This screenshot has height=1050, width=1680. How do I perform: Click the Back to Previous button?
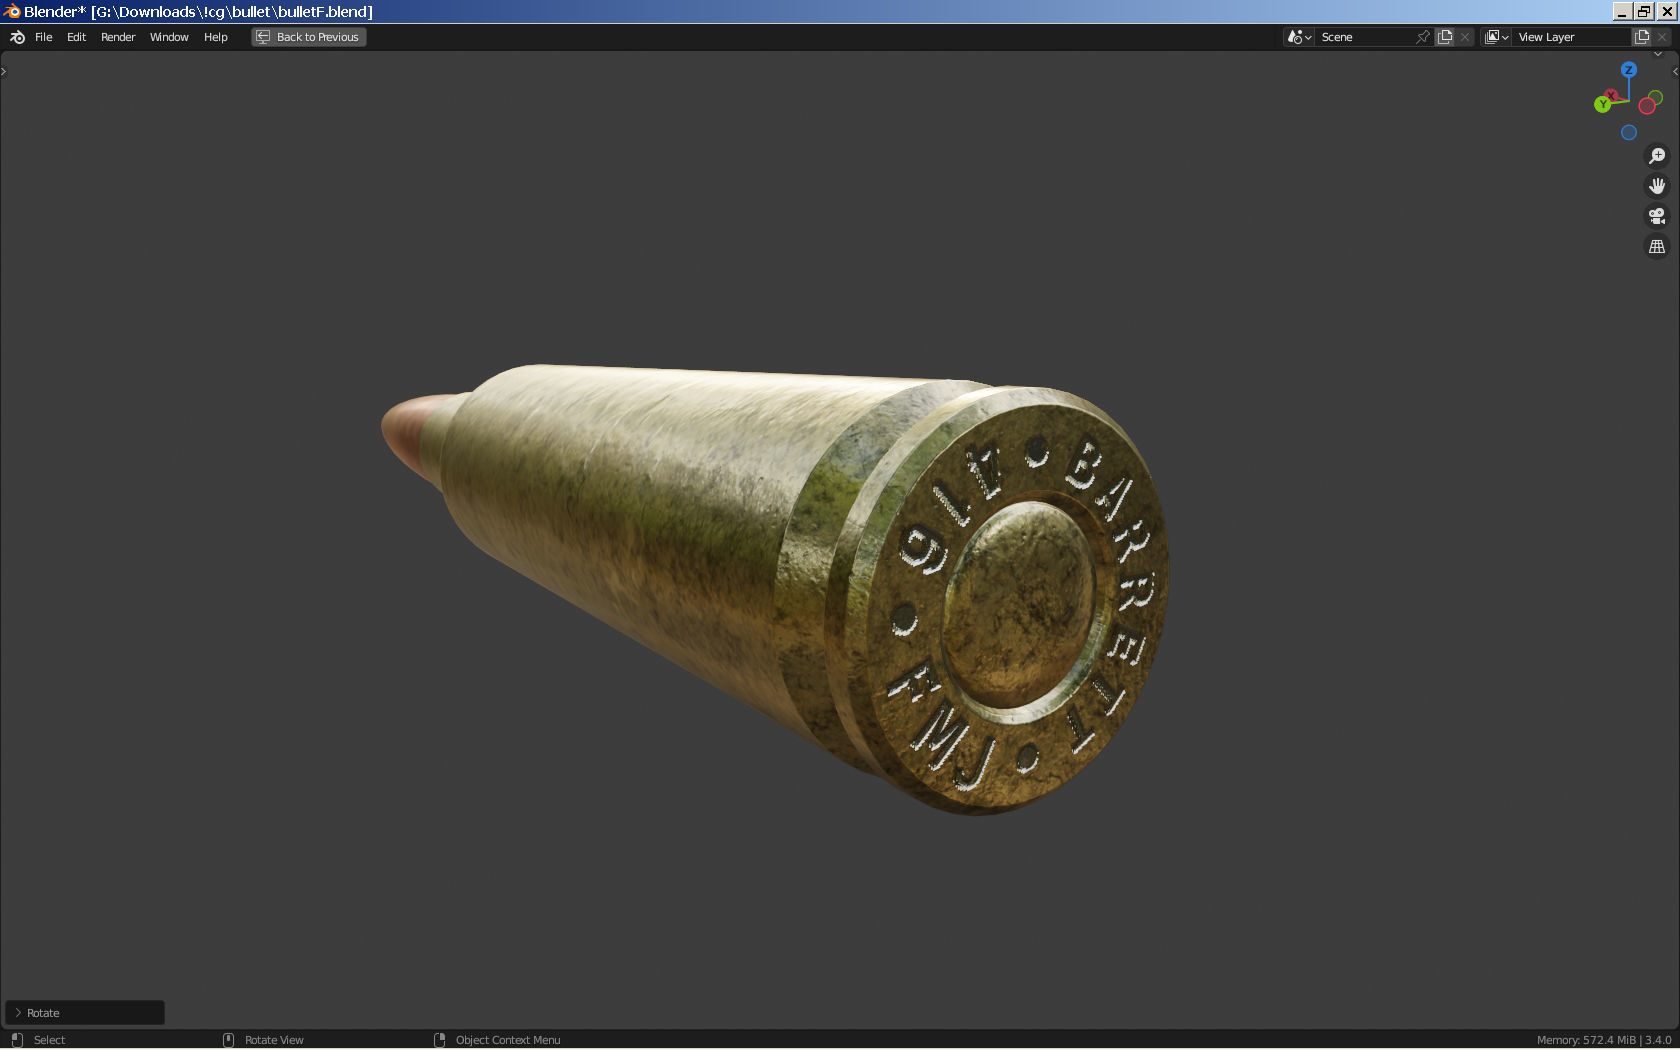click(x=309, y=37)
